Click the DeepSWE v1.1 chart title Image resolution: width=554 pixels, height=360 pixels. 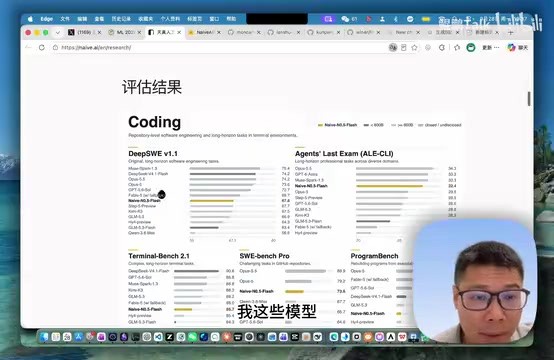(153, 153)
